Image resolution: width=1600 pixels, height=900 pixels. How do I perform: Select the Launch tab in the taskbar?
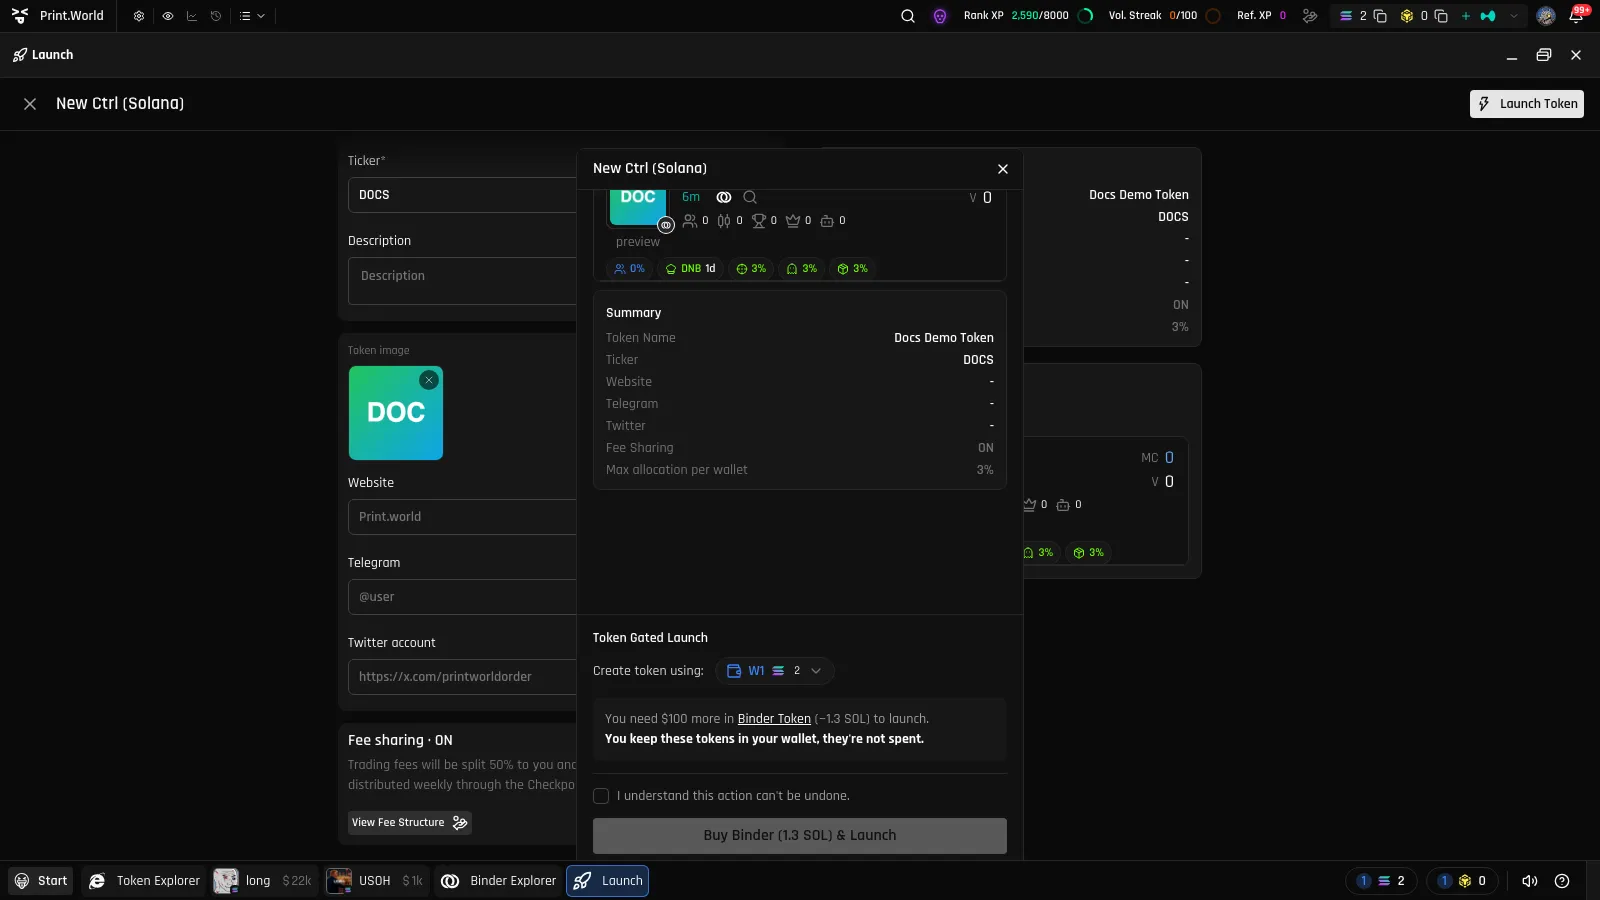point(608,881)
